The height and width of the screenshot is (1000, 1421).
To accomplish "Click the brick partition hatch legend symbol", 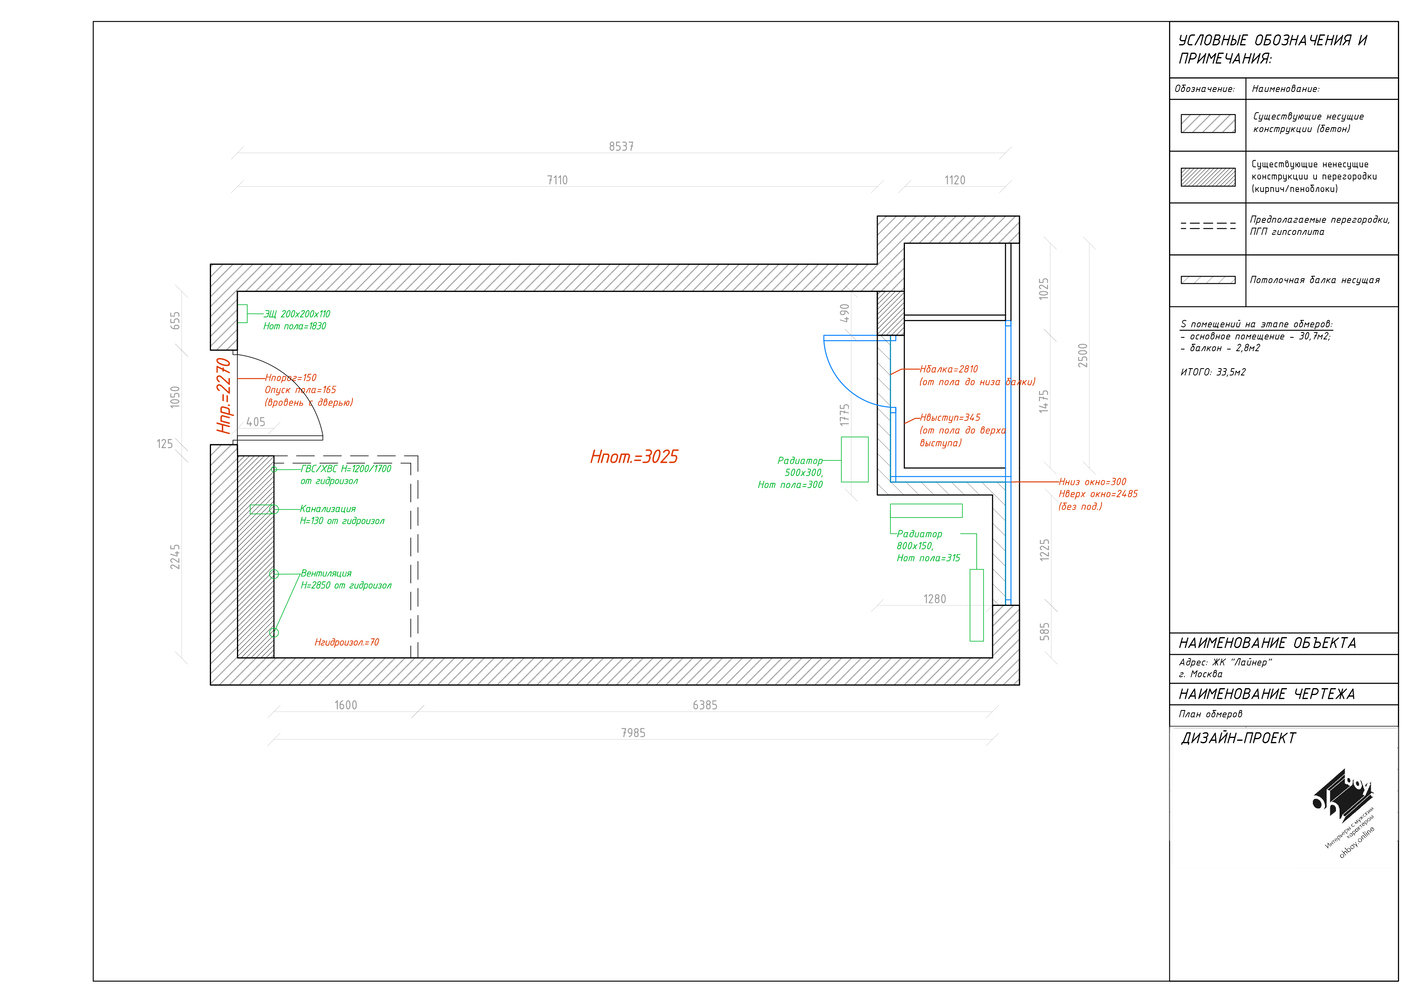I will pos(1207,177).
